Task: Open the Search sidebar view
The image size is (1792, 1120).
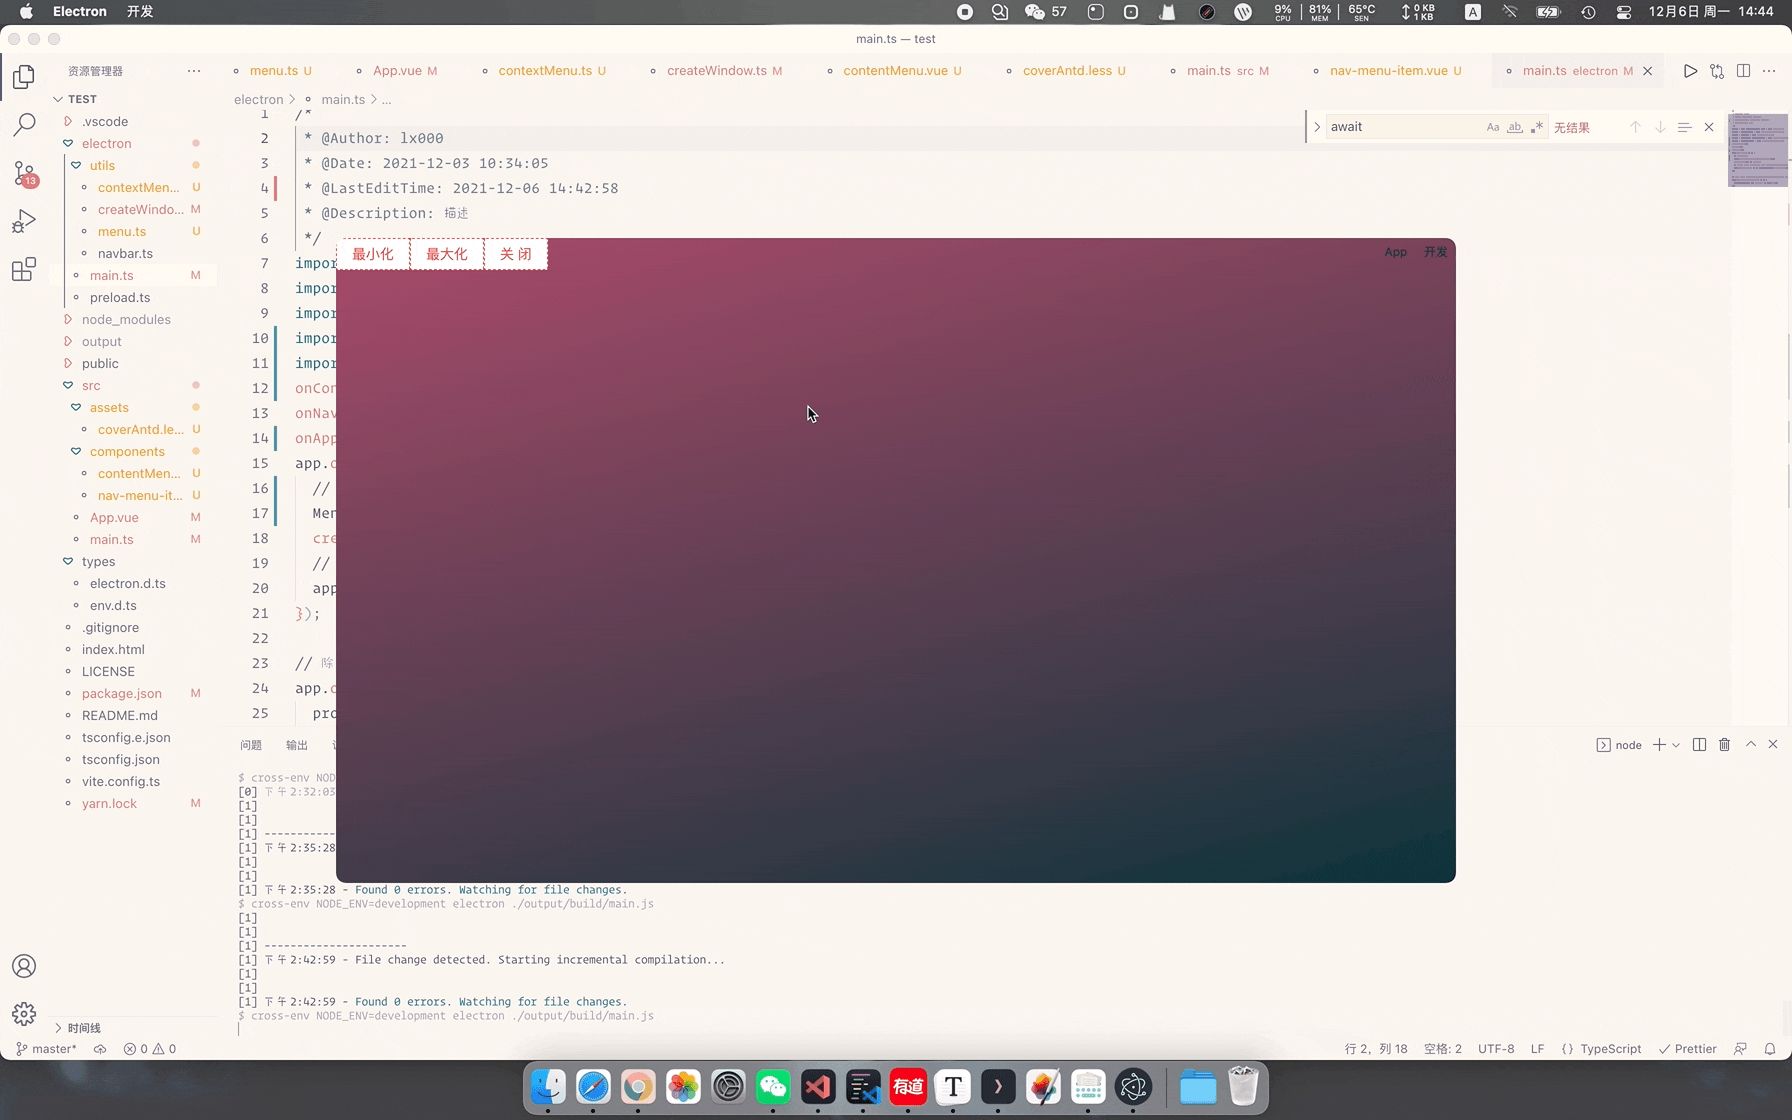Action: 24,125
